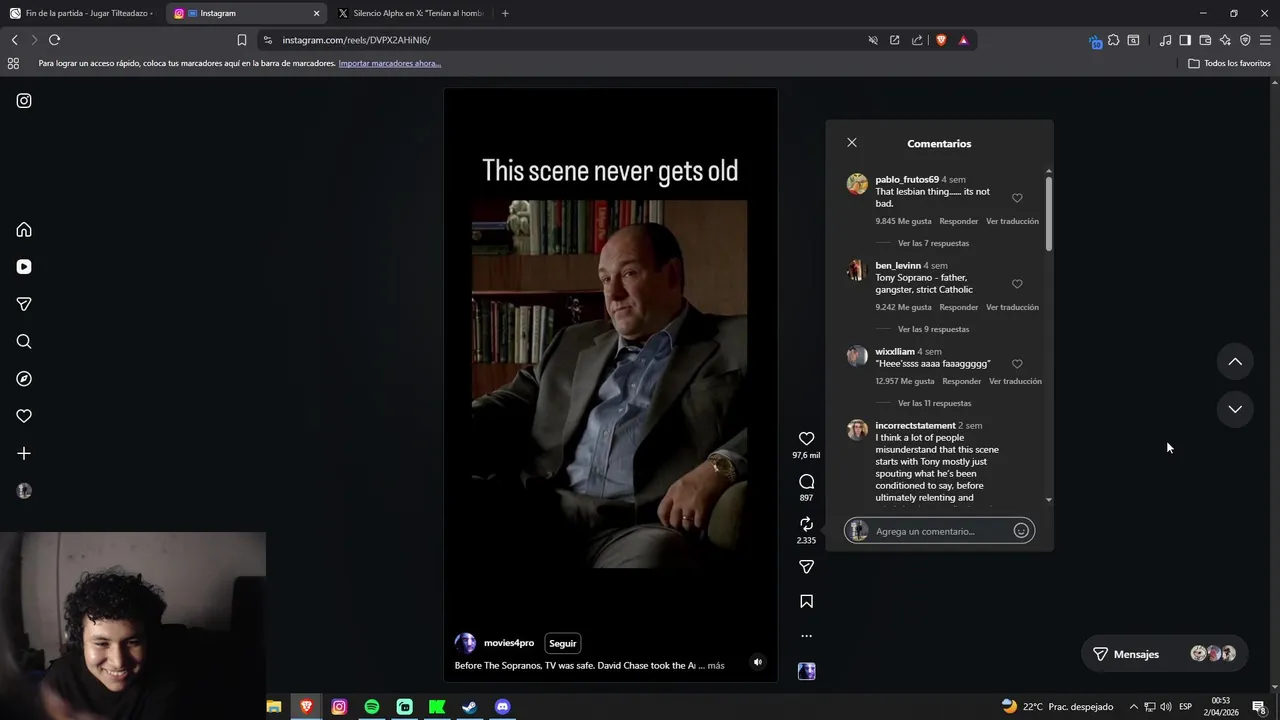Share the reel with the paper-plane icon

tap(806, 567)
